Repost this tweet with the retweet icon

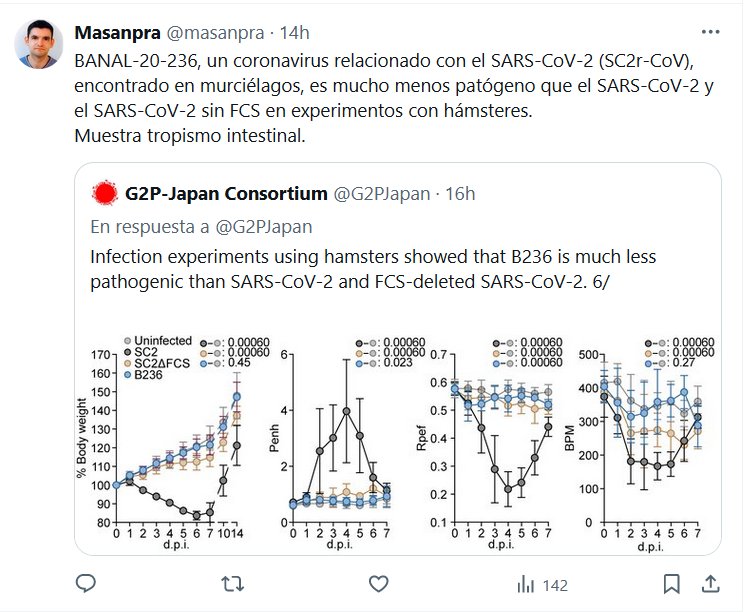232,583
